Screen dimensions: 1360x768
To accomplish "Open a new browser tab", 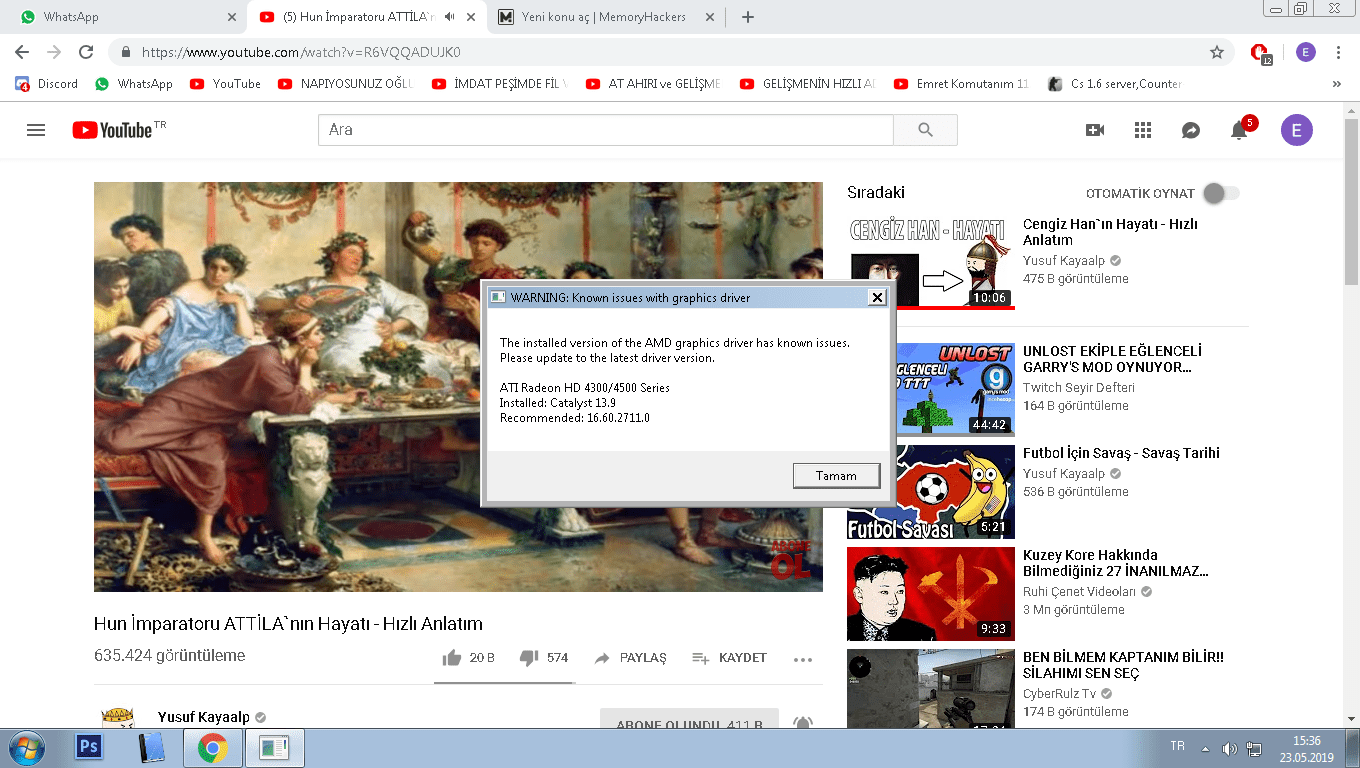I will coord(748,17).
